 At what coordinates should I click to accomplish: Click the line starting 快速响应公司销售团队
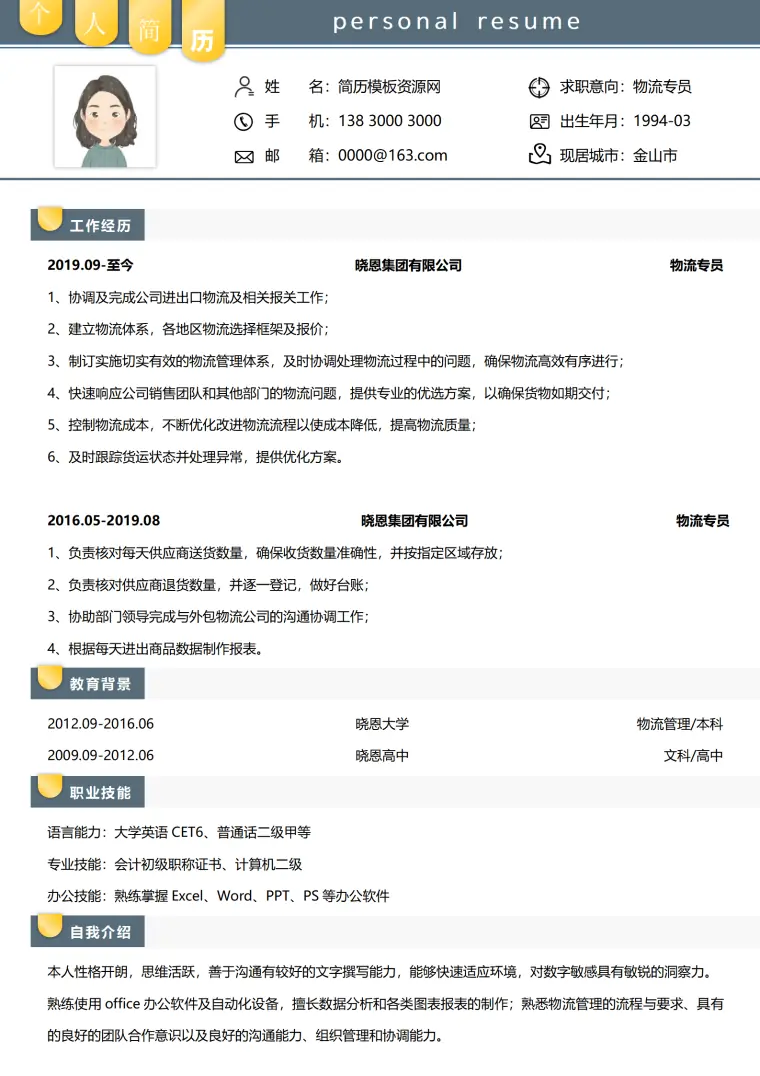click(329, 393)
